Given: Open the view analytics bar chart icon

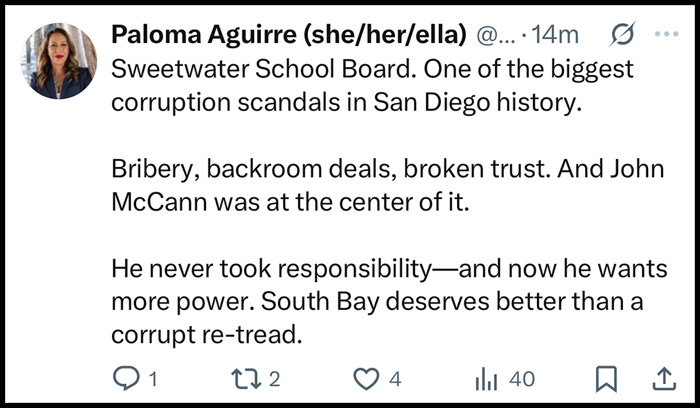Looking at the screenshot, I should click(x=485, y=379).
